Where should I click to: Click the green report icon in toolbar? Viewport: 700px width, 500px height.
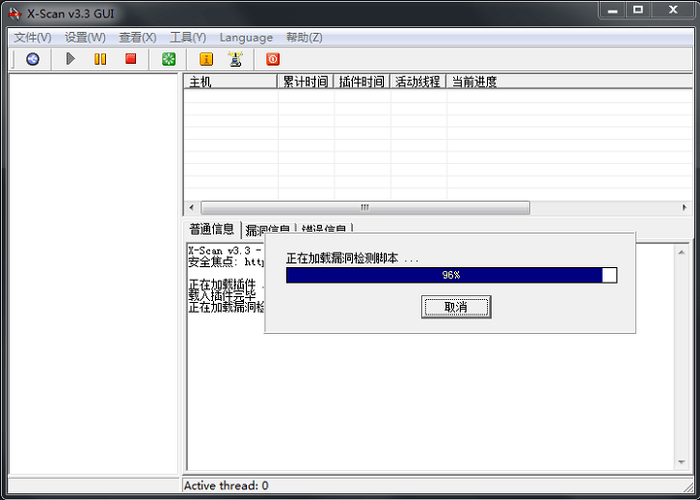(169, 59)
